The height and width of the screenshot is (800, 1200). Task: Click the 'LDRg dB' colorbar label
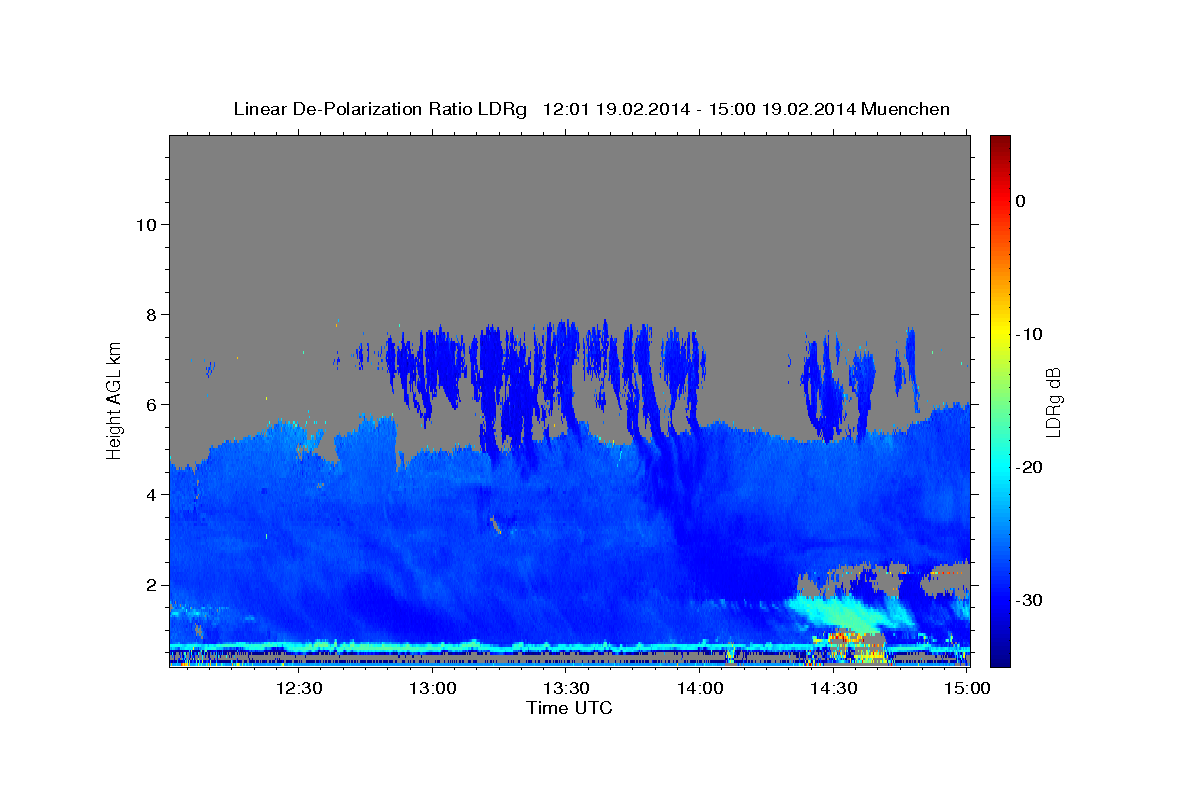coord(1052,402)
